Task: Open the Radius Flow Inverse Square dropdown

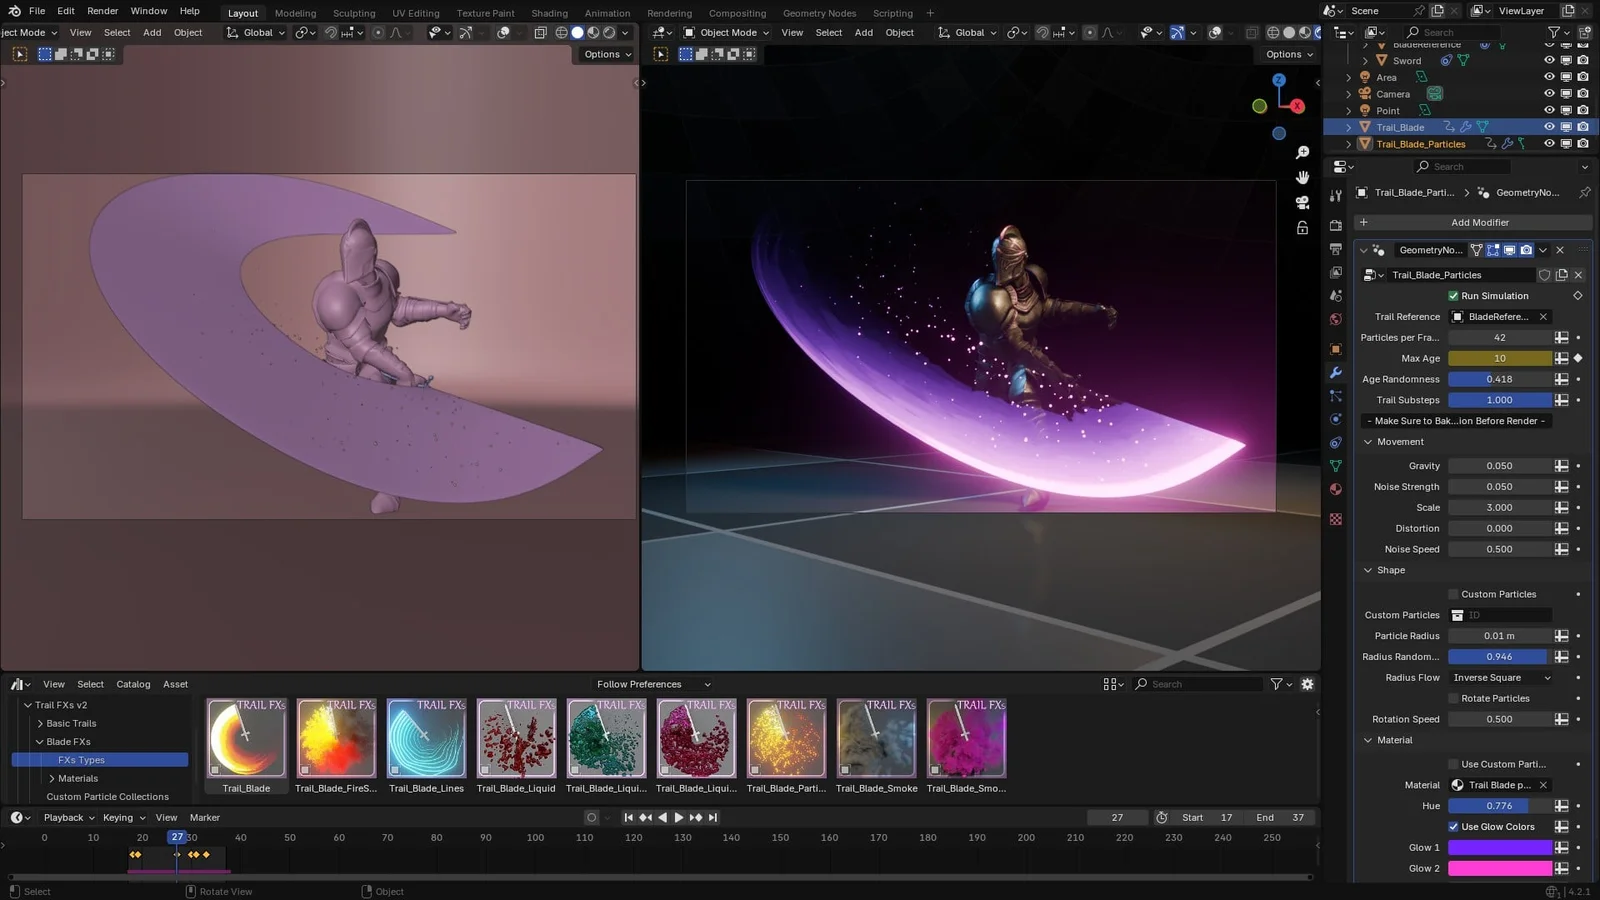Action: pos(1501,678)
